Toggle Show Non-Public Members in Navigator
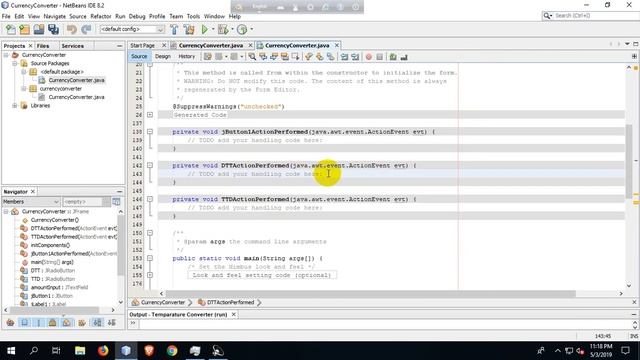640x360 pixels. pos(53,322)
